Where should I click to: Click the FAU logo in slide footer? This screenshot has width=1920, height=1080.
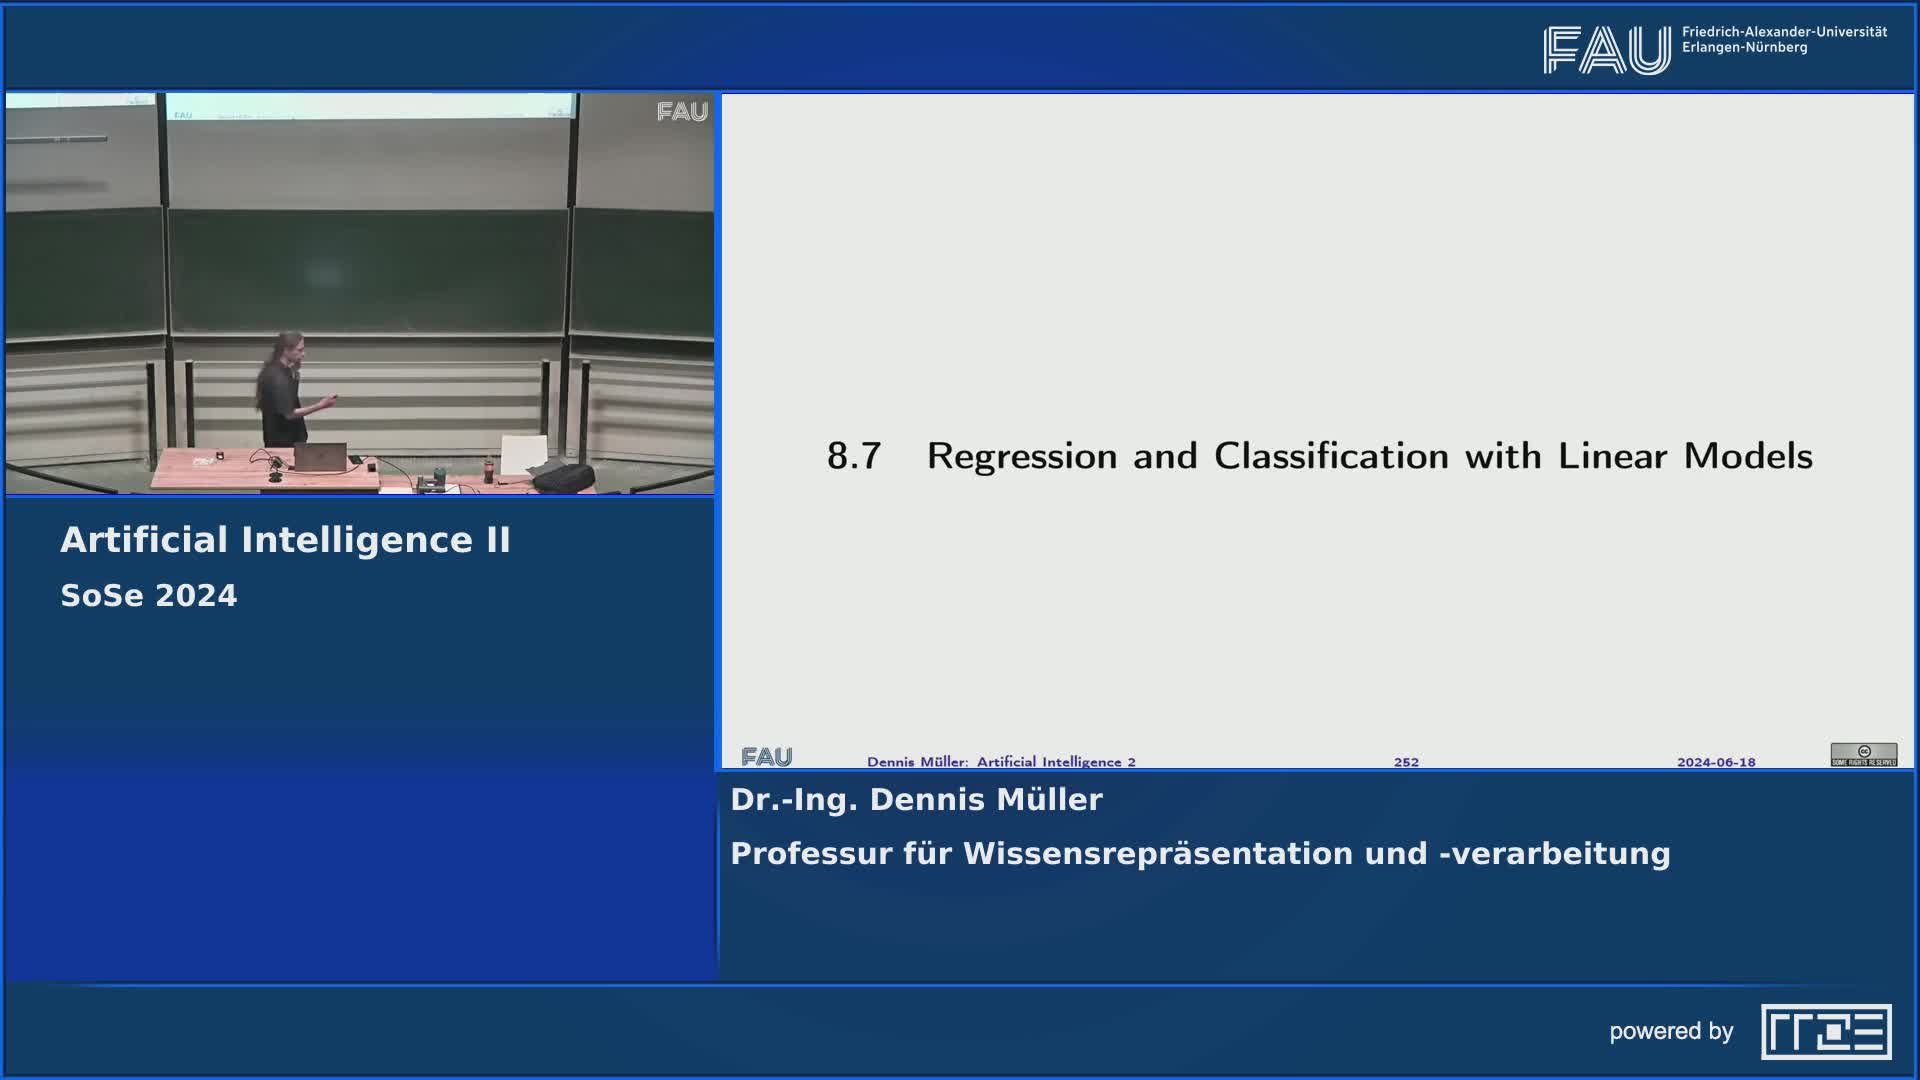(767, 757)
